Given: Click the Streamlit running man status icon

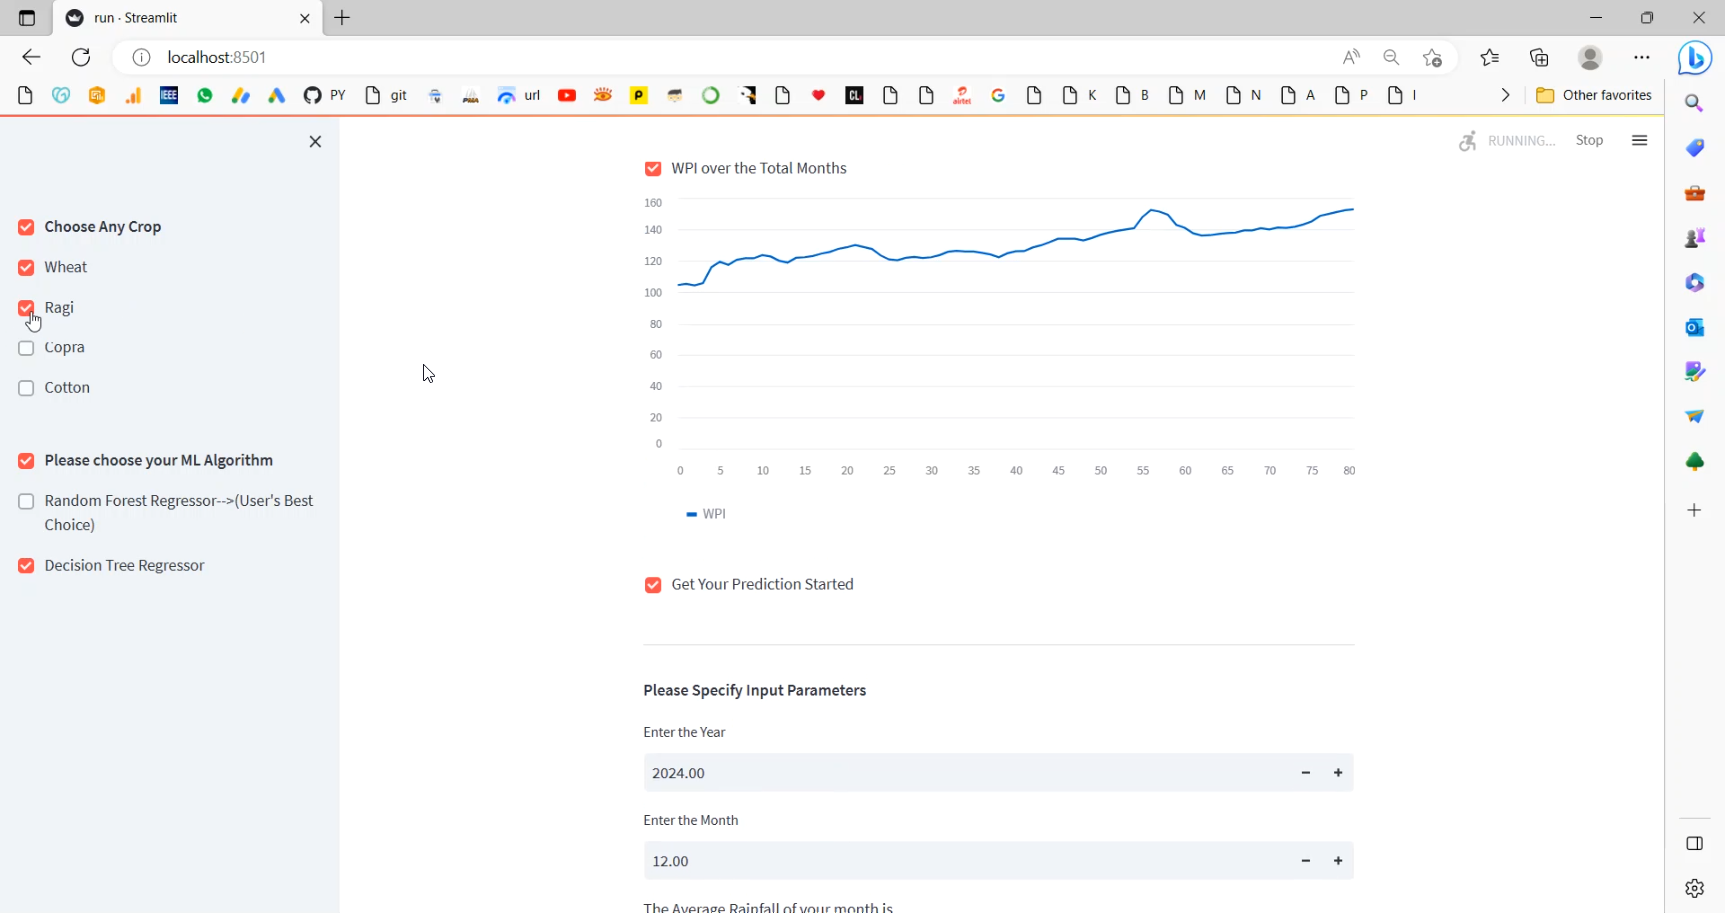Looking at the screenshot, I should (x=1468, y=141).
